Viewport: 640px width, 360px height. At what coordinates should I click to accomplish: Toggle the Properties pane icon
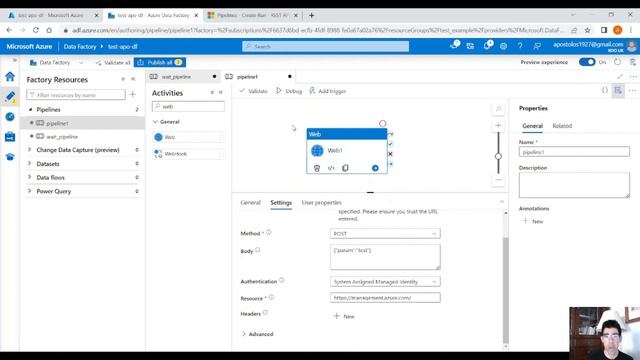pos(618,90)
